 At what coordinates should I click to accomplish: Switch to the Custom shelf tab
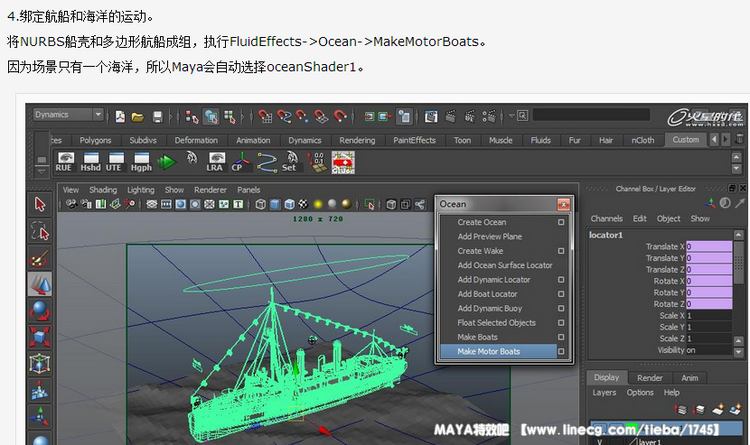pos(686,140)
